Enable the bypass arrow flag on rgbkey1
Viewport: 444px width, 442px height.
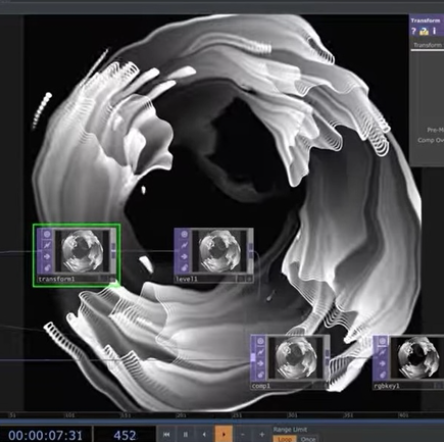pos(383,363)
